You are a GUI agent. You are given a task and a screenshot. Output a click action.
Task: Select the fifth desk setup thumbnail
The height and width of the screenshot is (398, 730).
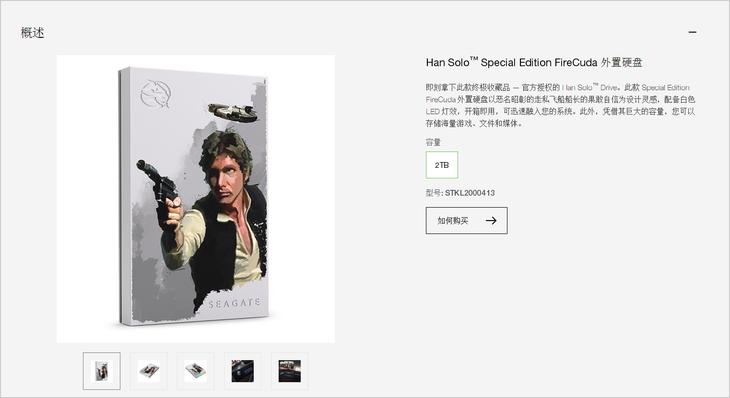(290, 371)
